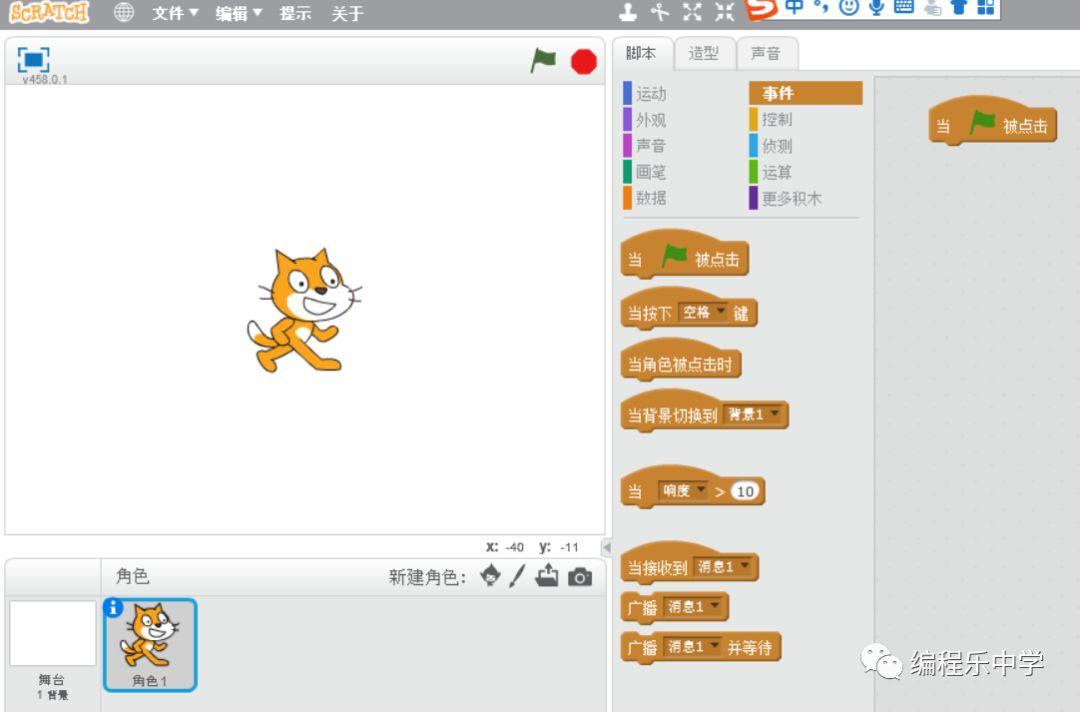
Task: Open Sogou IME emoji face icon
Action: pyautogui.click(x=849, y=7)
